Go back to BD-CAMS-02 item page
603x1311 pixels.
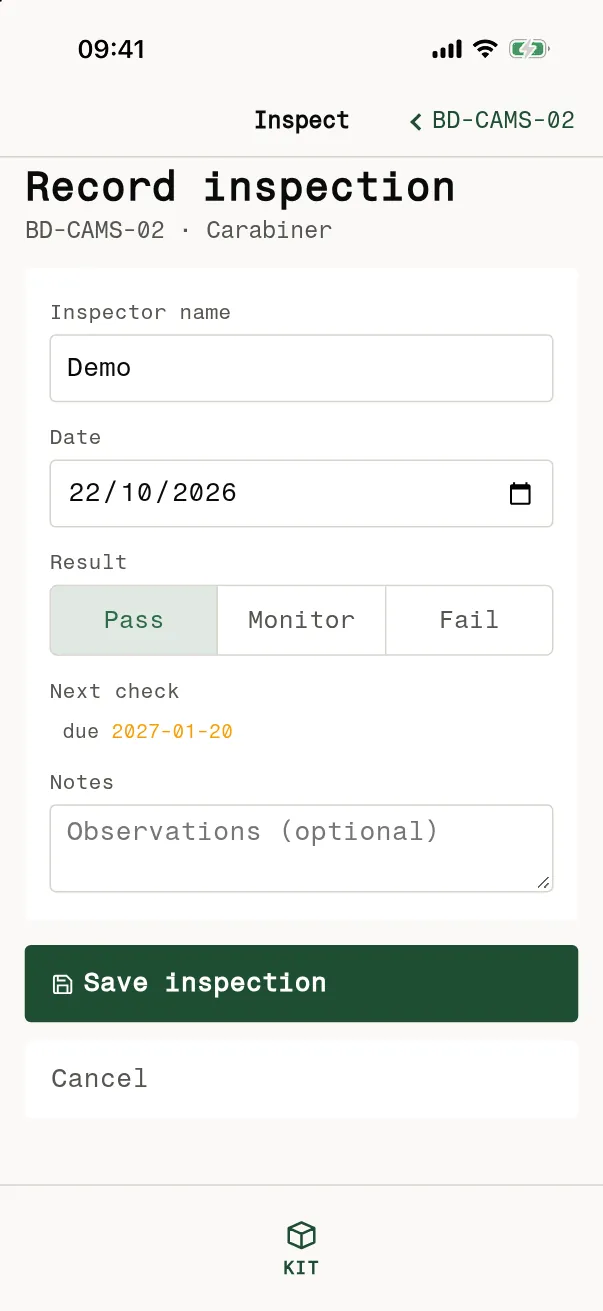point(492,121)
